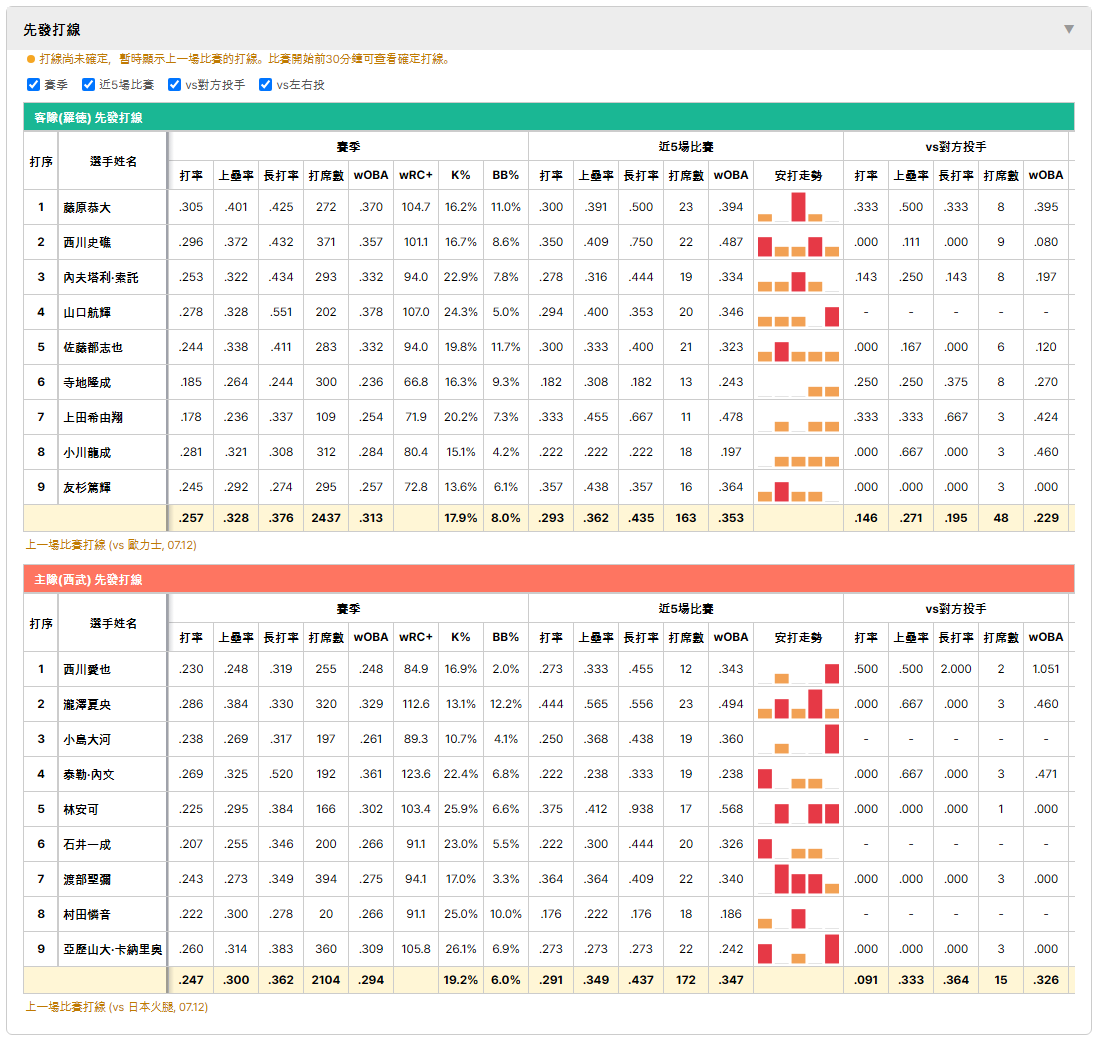Toggle the 近5場比賽 checkbox
The image size is (1098, 1041).
coord(88,85)
